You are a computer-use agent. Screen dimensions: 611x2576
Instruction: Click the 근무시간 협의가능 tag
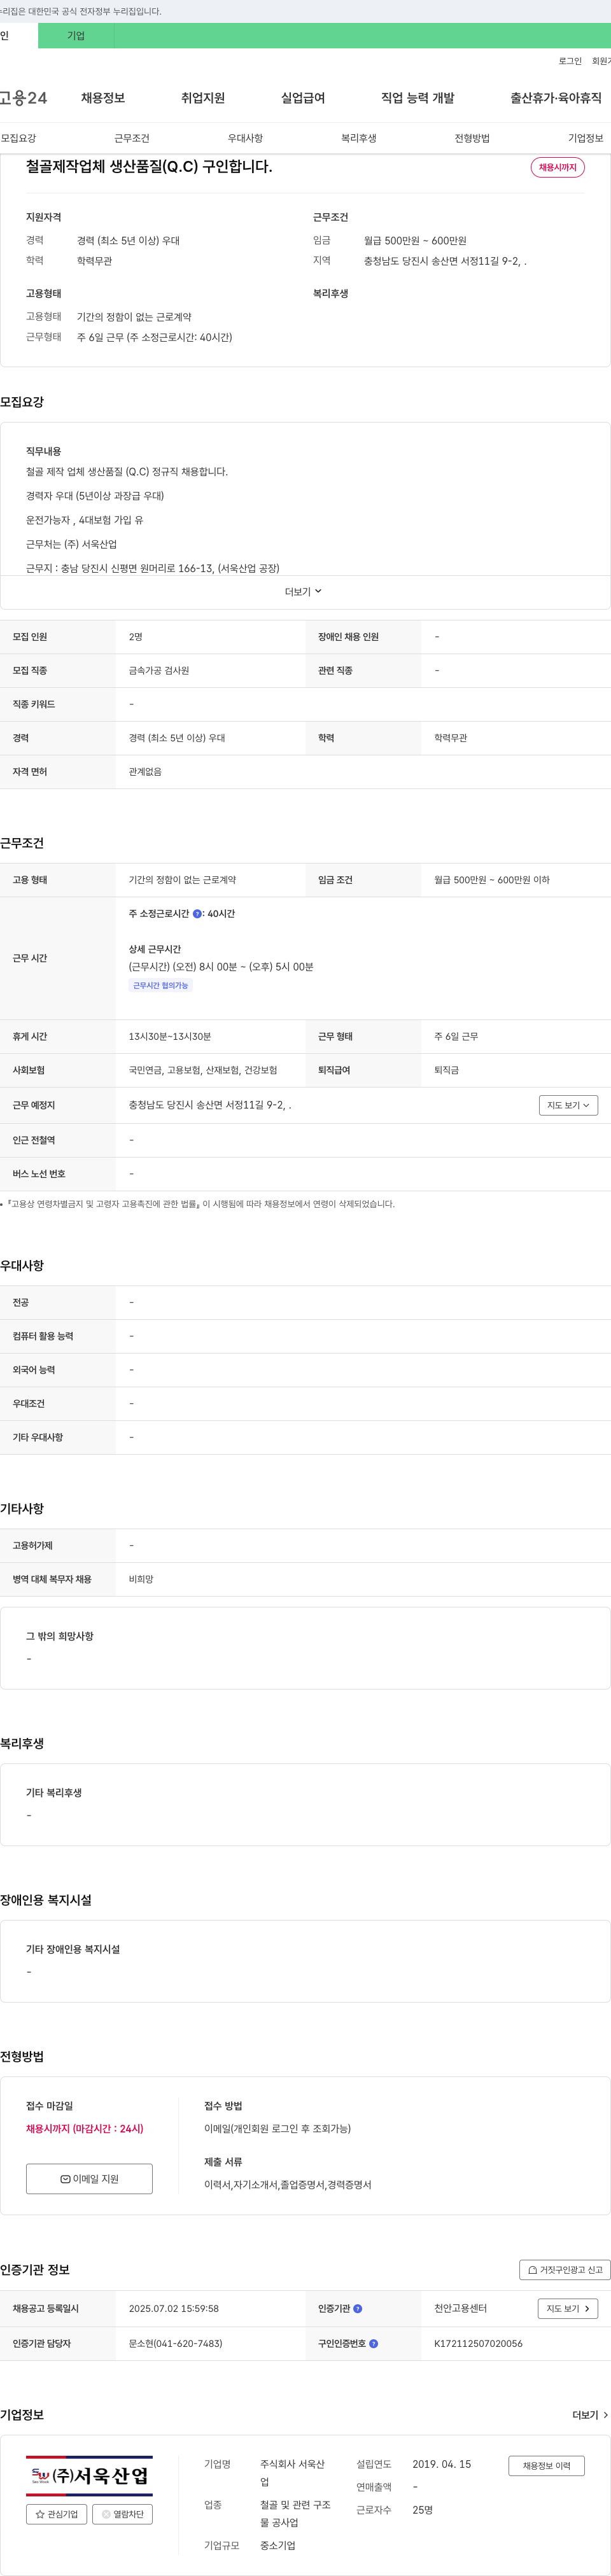[160, 986]
